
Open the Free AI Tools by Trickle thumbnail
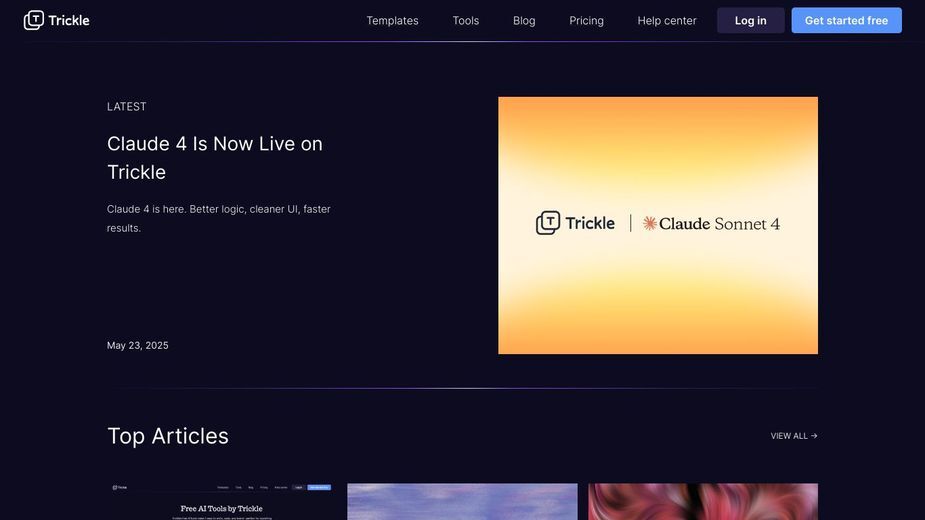[222, 502]
